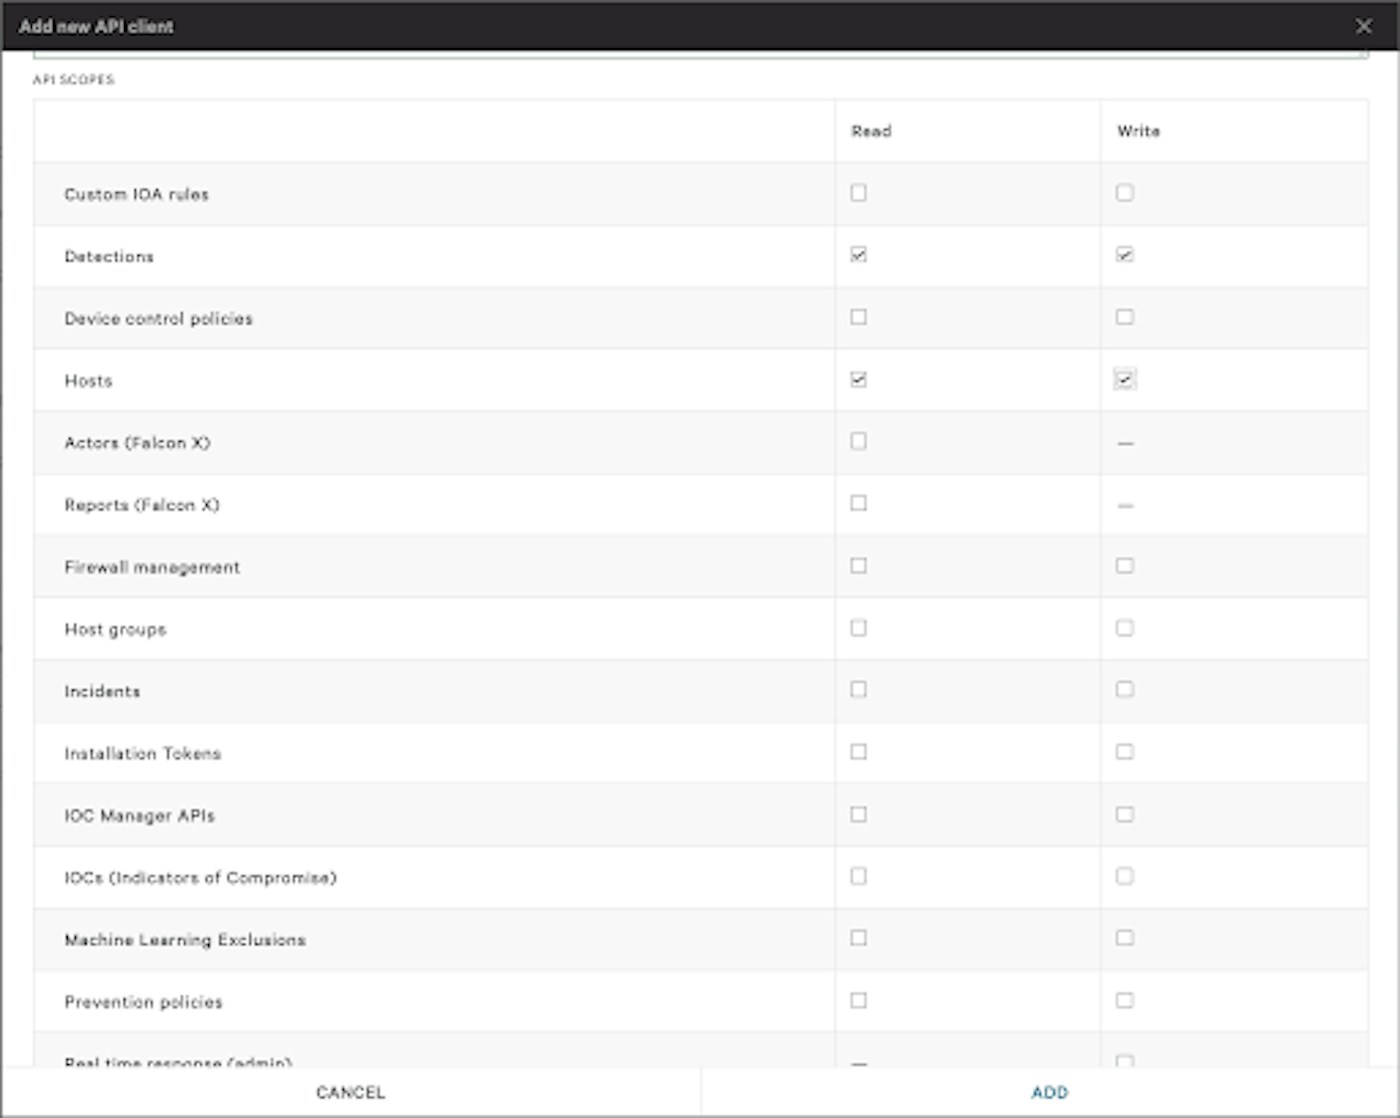Uncheck Write scope for Hosts
This screenshot has height=1118, width=1400.
pos(1125,379)
